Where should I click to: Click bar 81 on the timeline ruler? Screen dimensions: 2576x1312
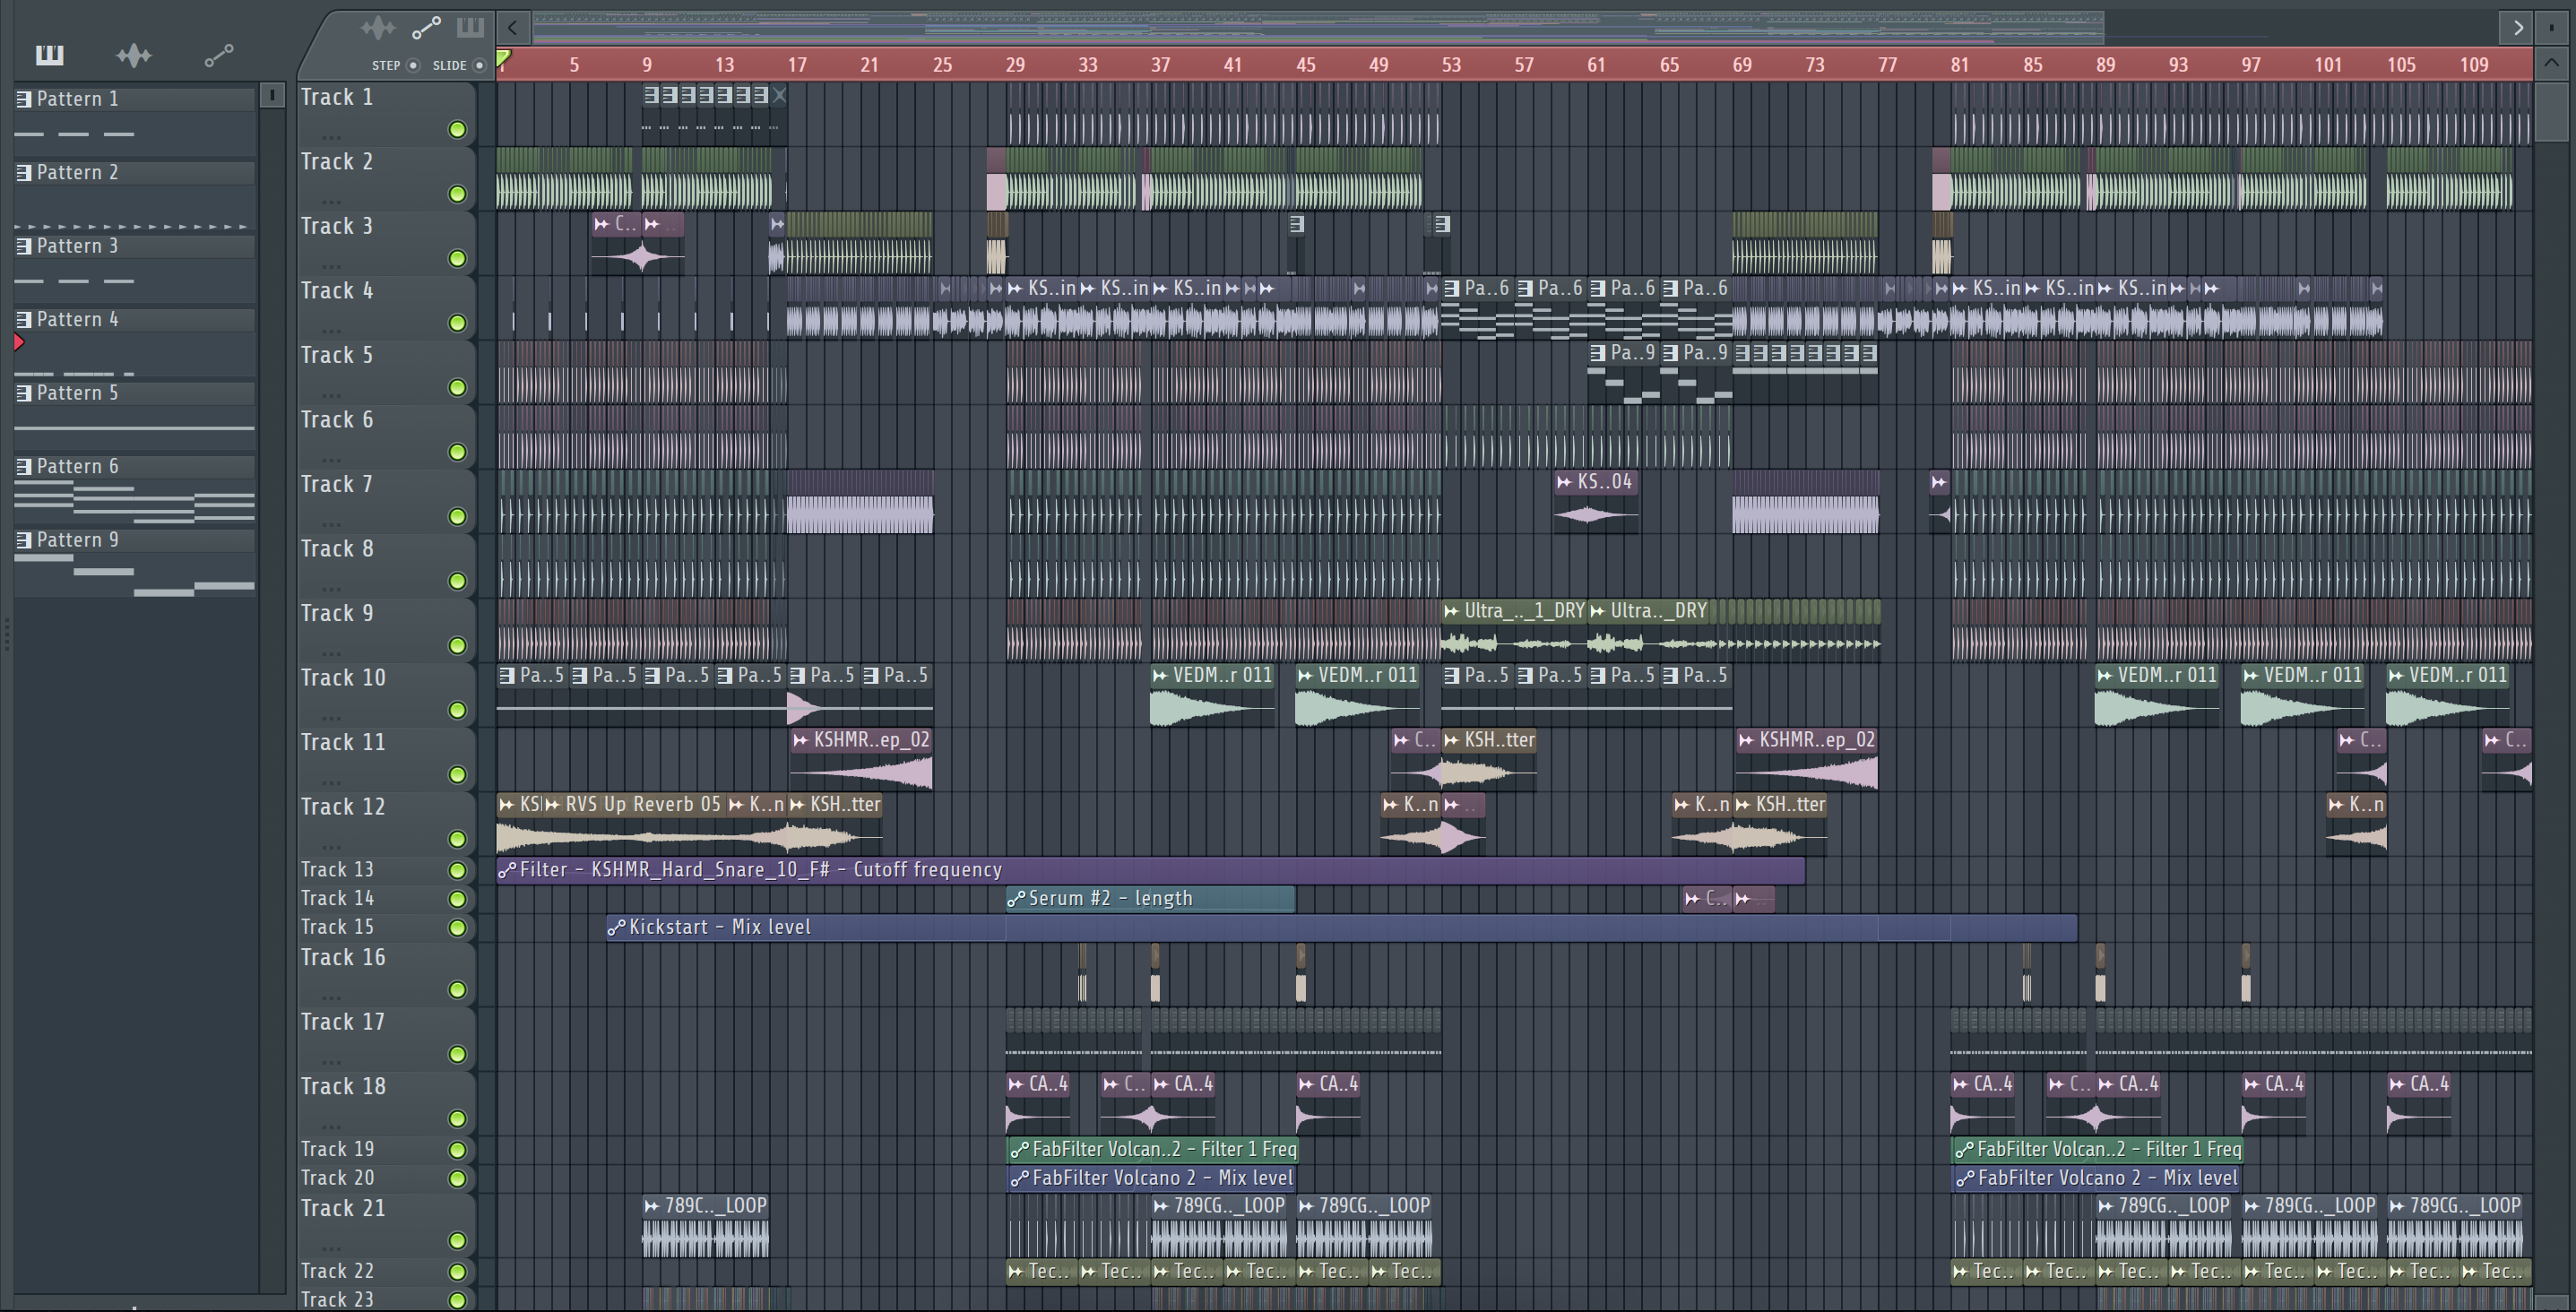[1959, 65]
